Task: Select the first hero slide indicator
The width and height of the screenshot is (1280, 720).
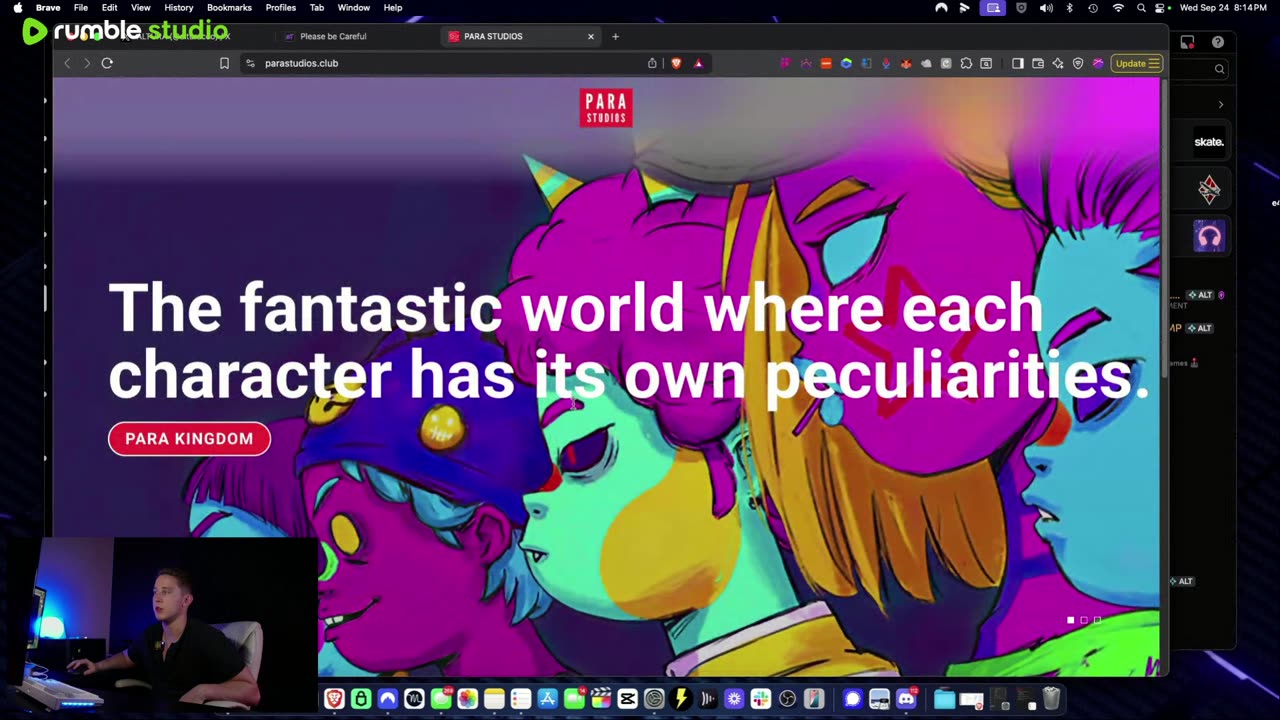Action: point(1071,620)
